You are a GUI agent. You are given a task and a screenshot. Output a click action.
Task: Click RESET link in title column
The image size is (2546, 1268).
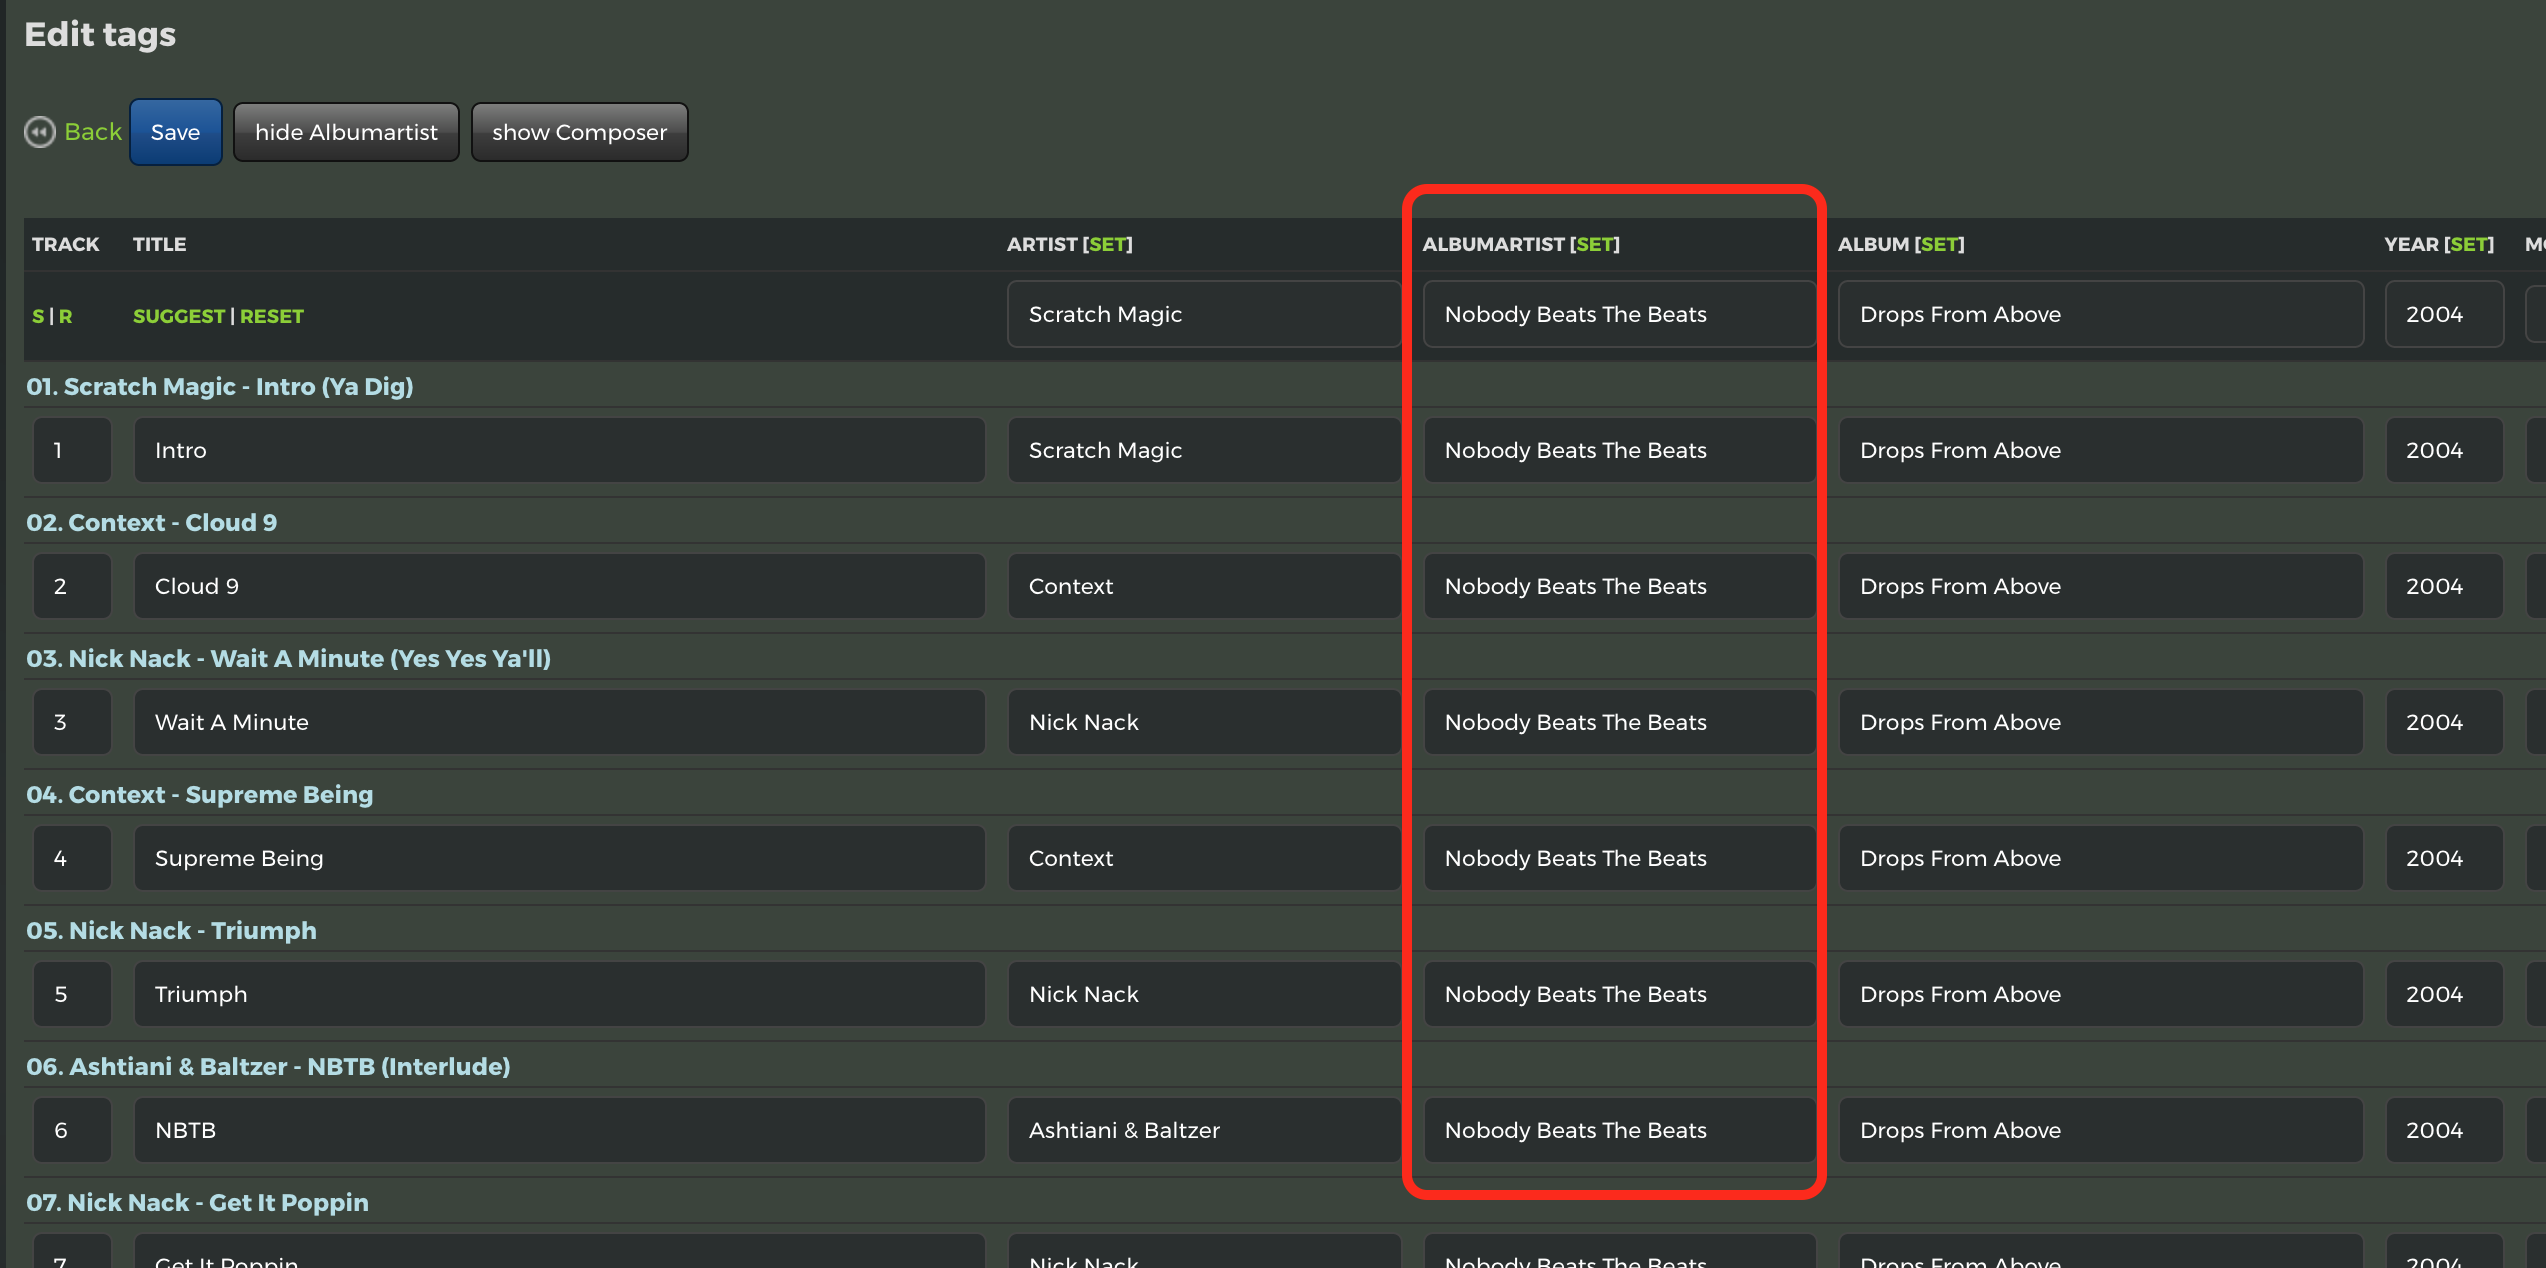(x=271, y=316)
